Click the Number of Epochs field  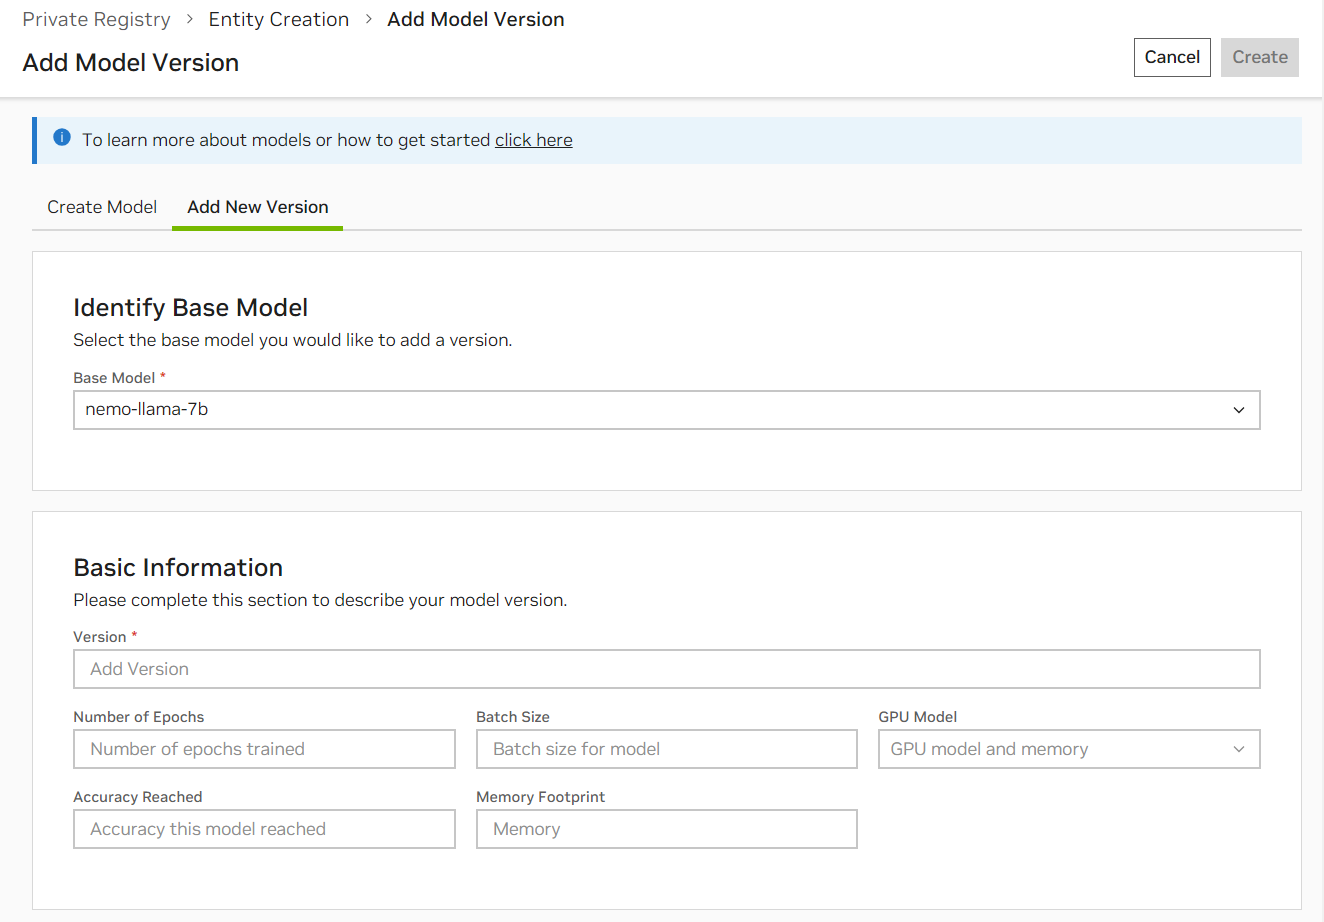click(264, 749)
